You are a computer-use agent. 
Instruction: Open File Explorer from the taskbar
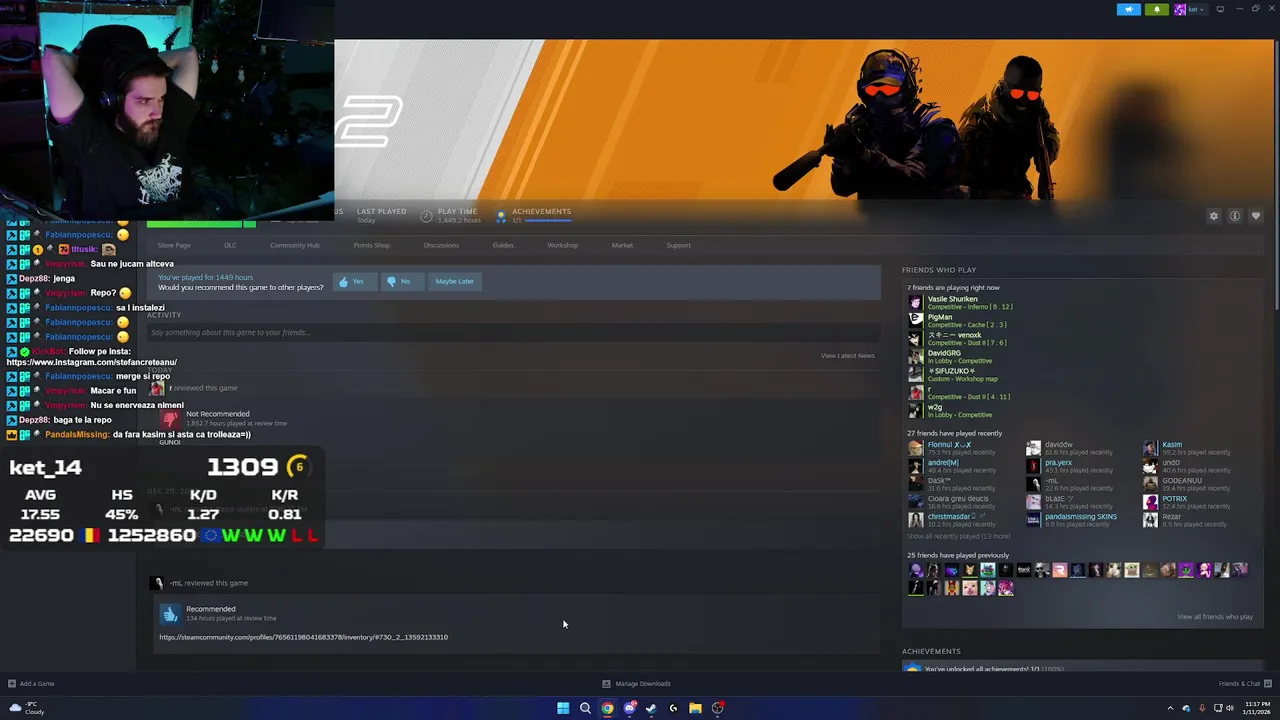[x=695, y=708]
